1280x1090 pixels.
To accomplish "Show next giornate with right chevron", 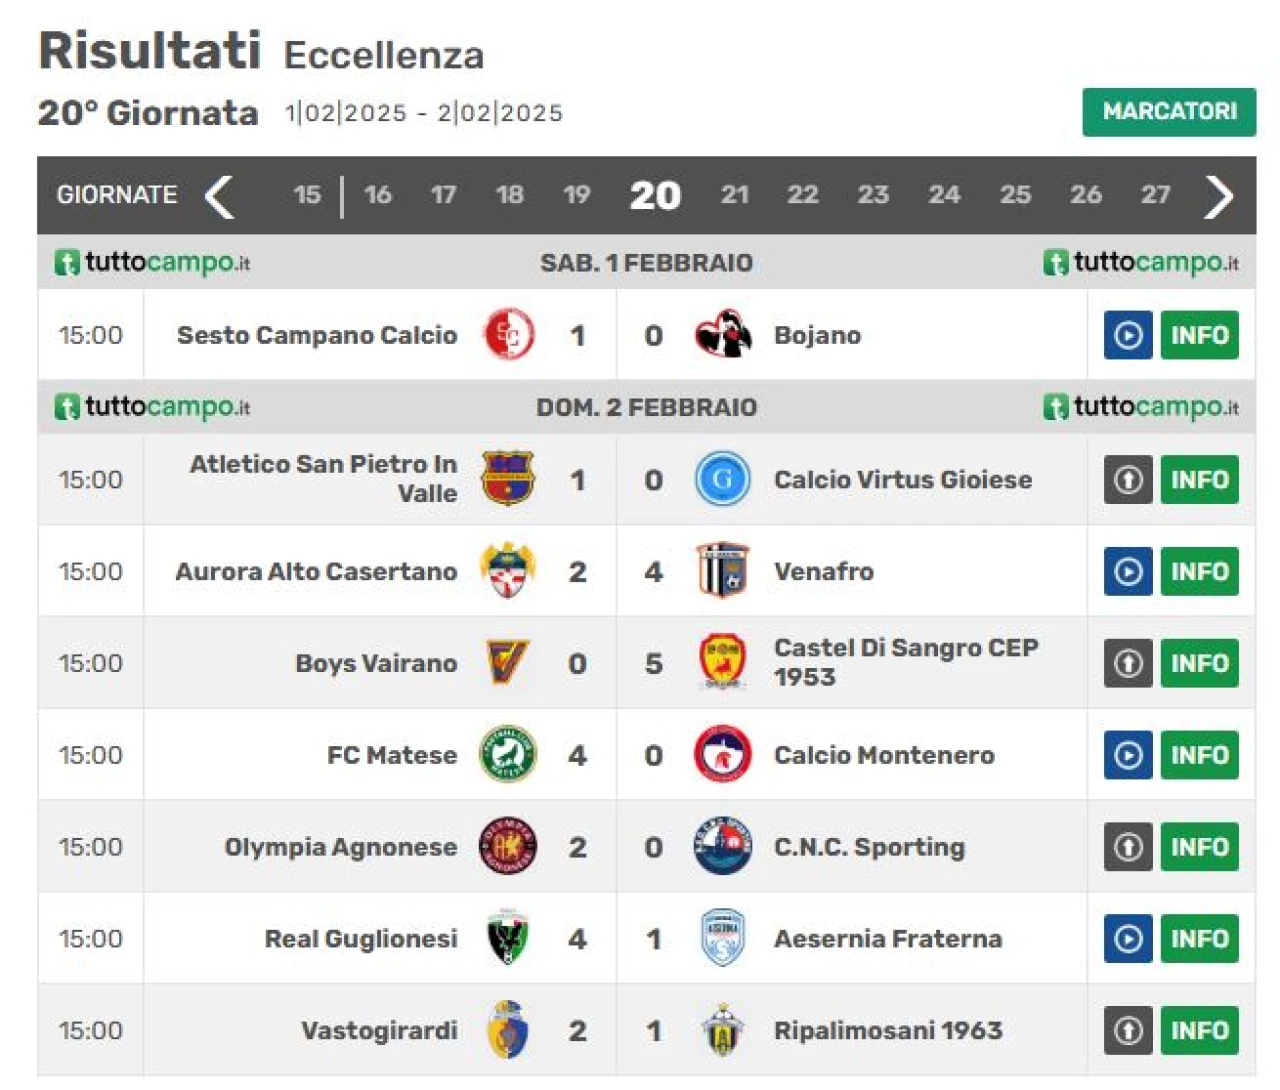I will 1218,196.
